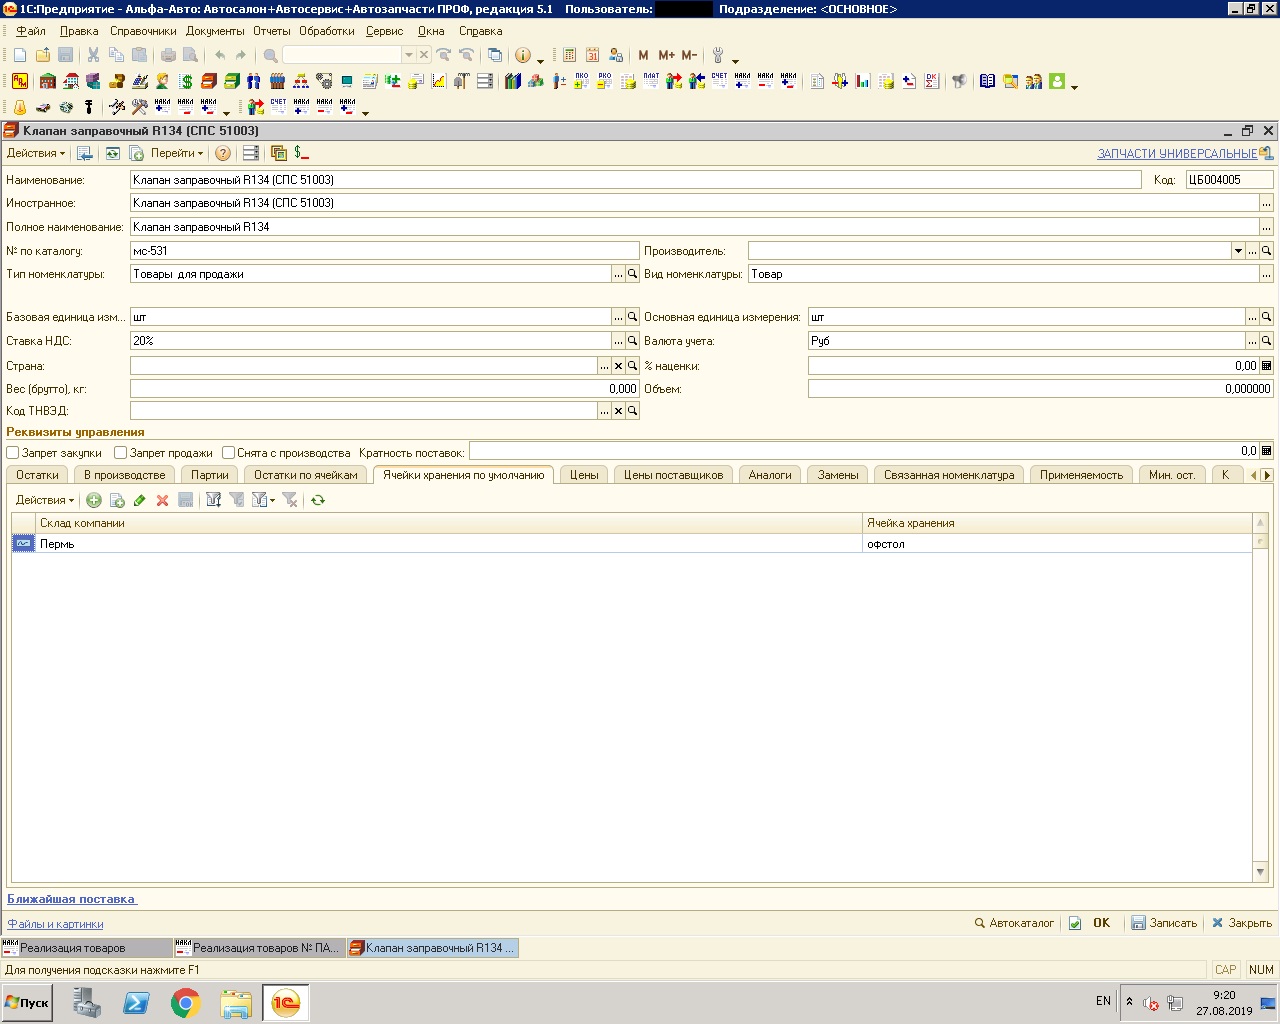Open the Справочники menu

click(x=143, y=31)
